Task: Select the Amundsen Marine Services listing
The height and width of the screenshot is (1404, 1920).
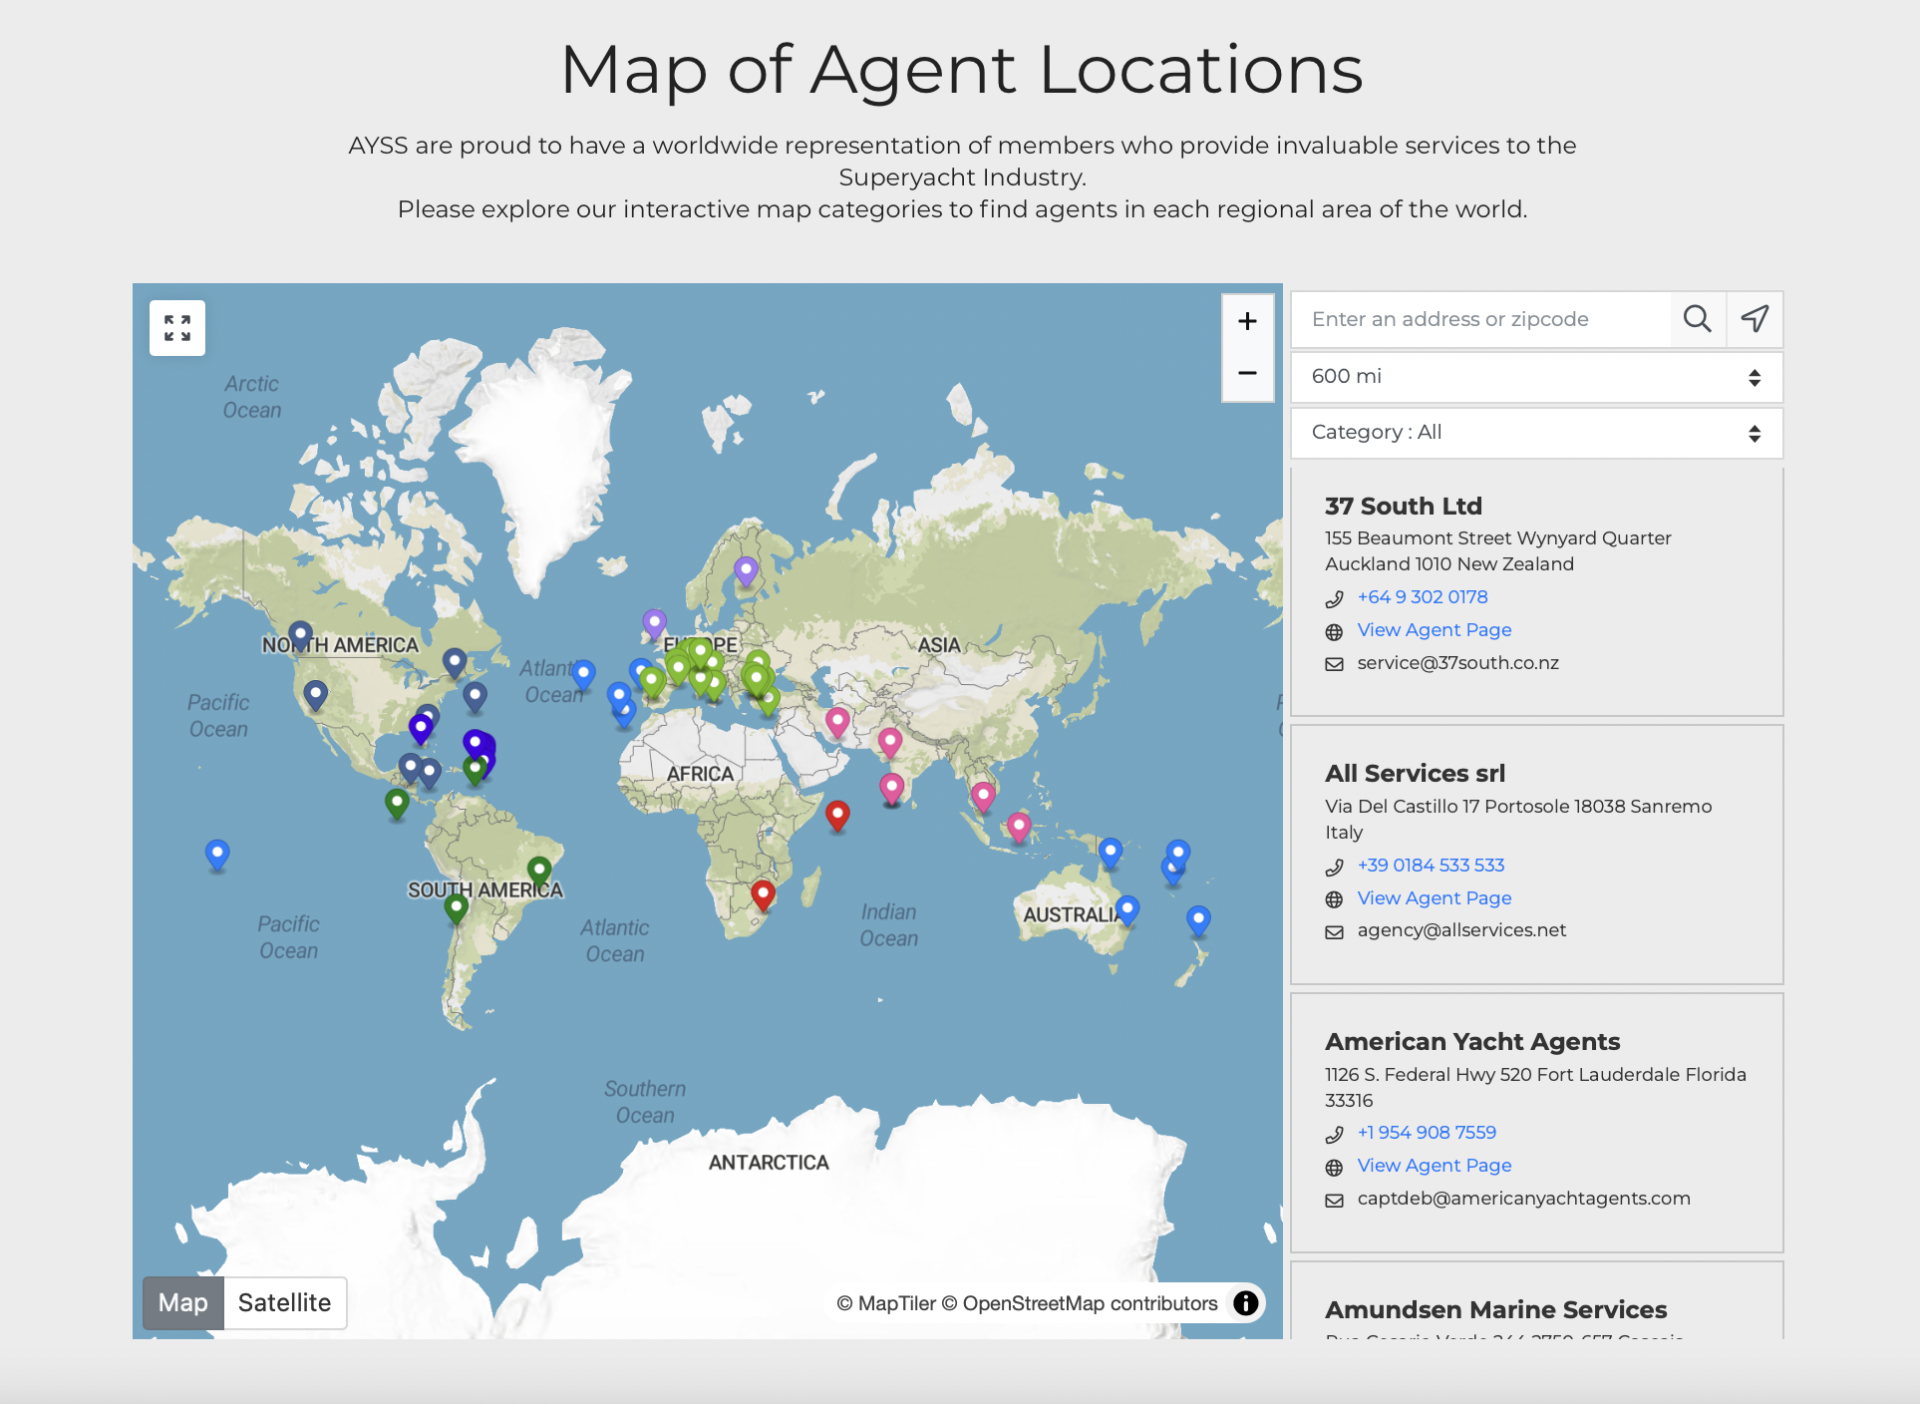Action: click(x=1495, y=1309)
